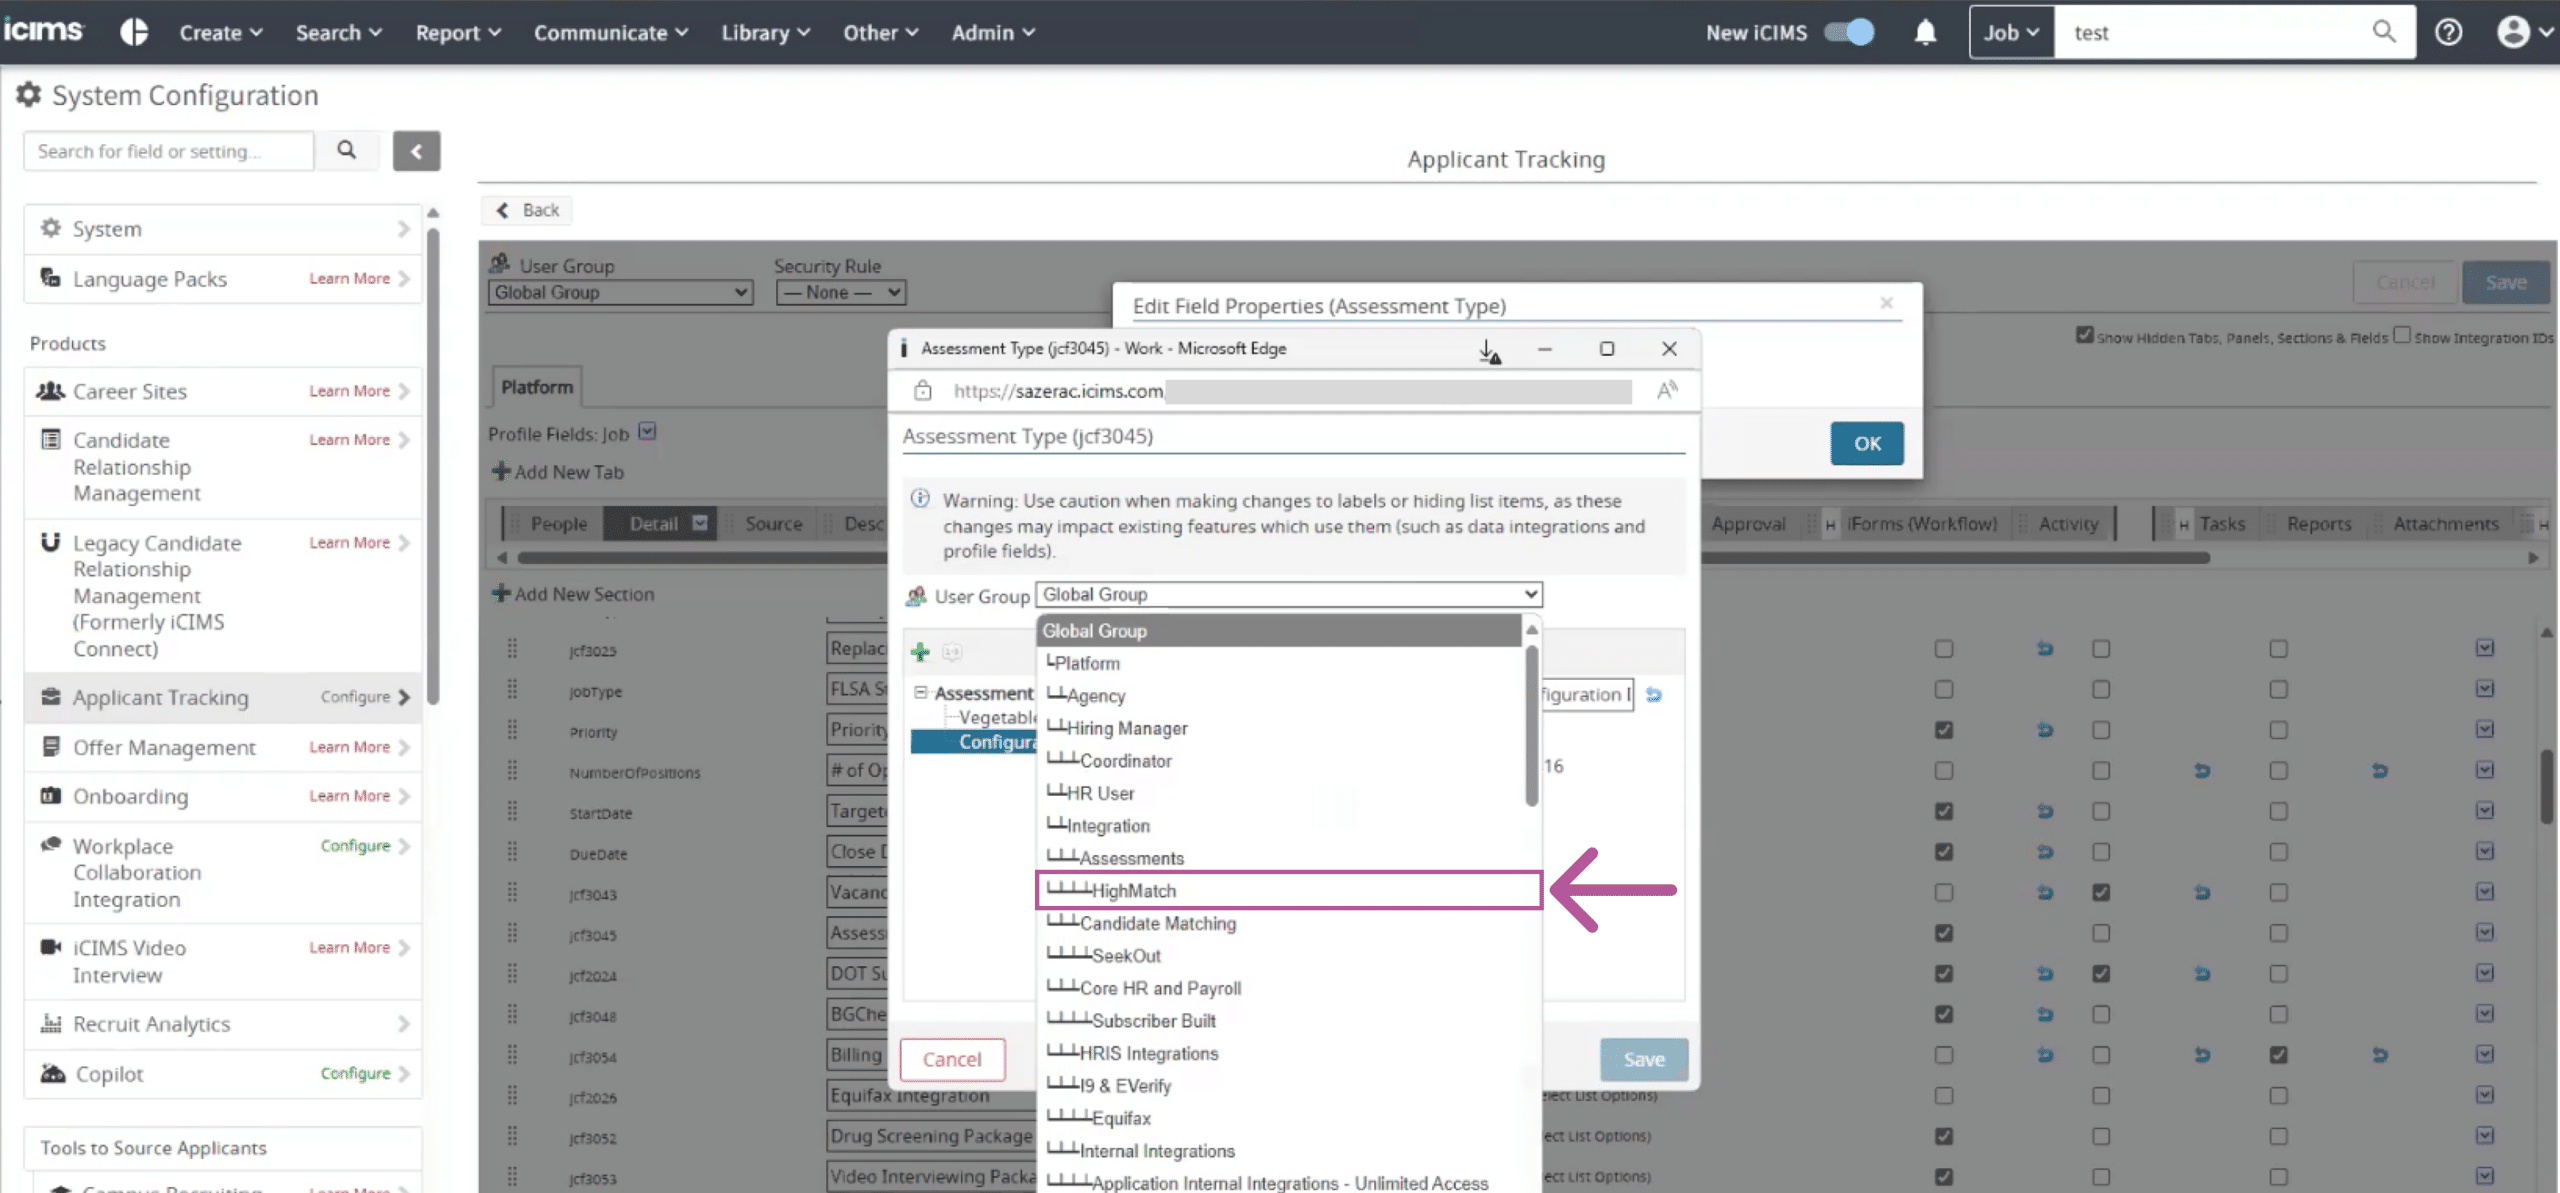Image resolution: width=2560 pixels, height=1193 pixels.
Task: Uncheck the first checkbox in Priority row
Action: 1943,730
